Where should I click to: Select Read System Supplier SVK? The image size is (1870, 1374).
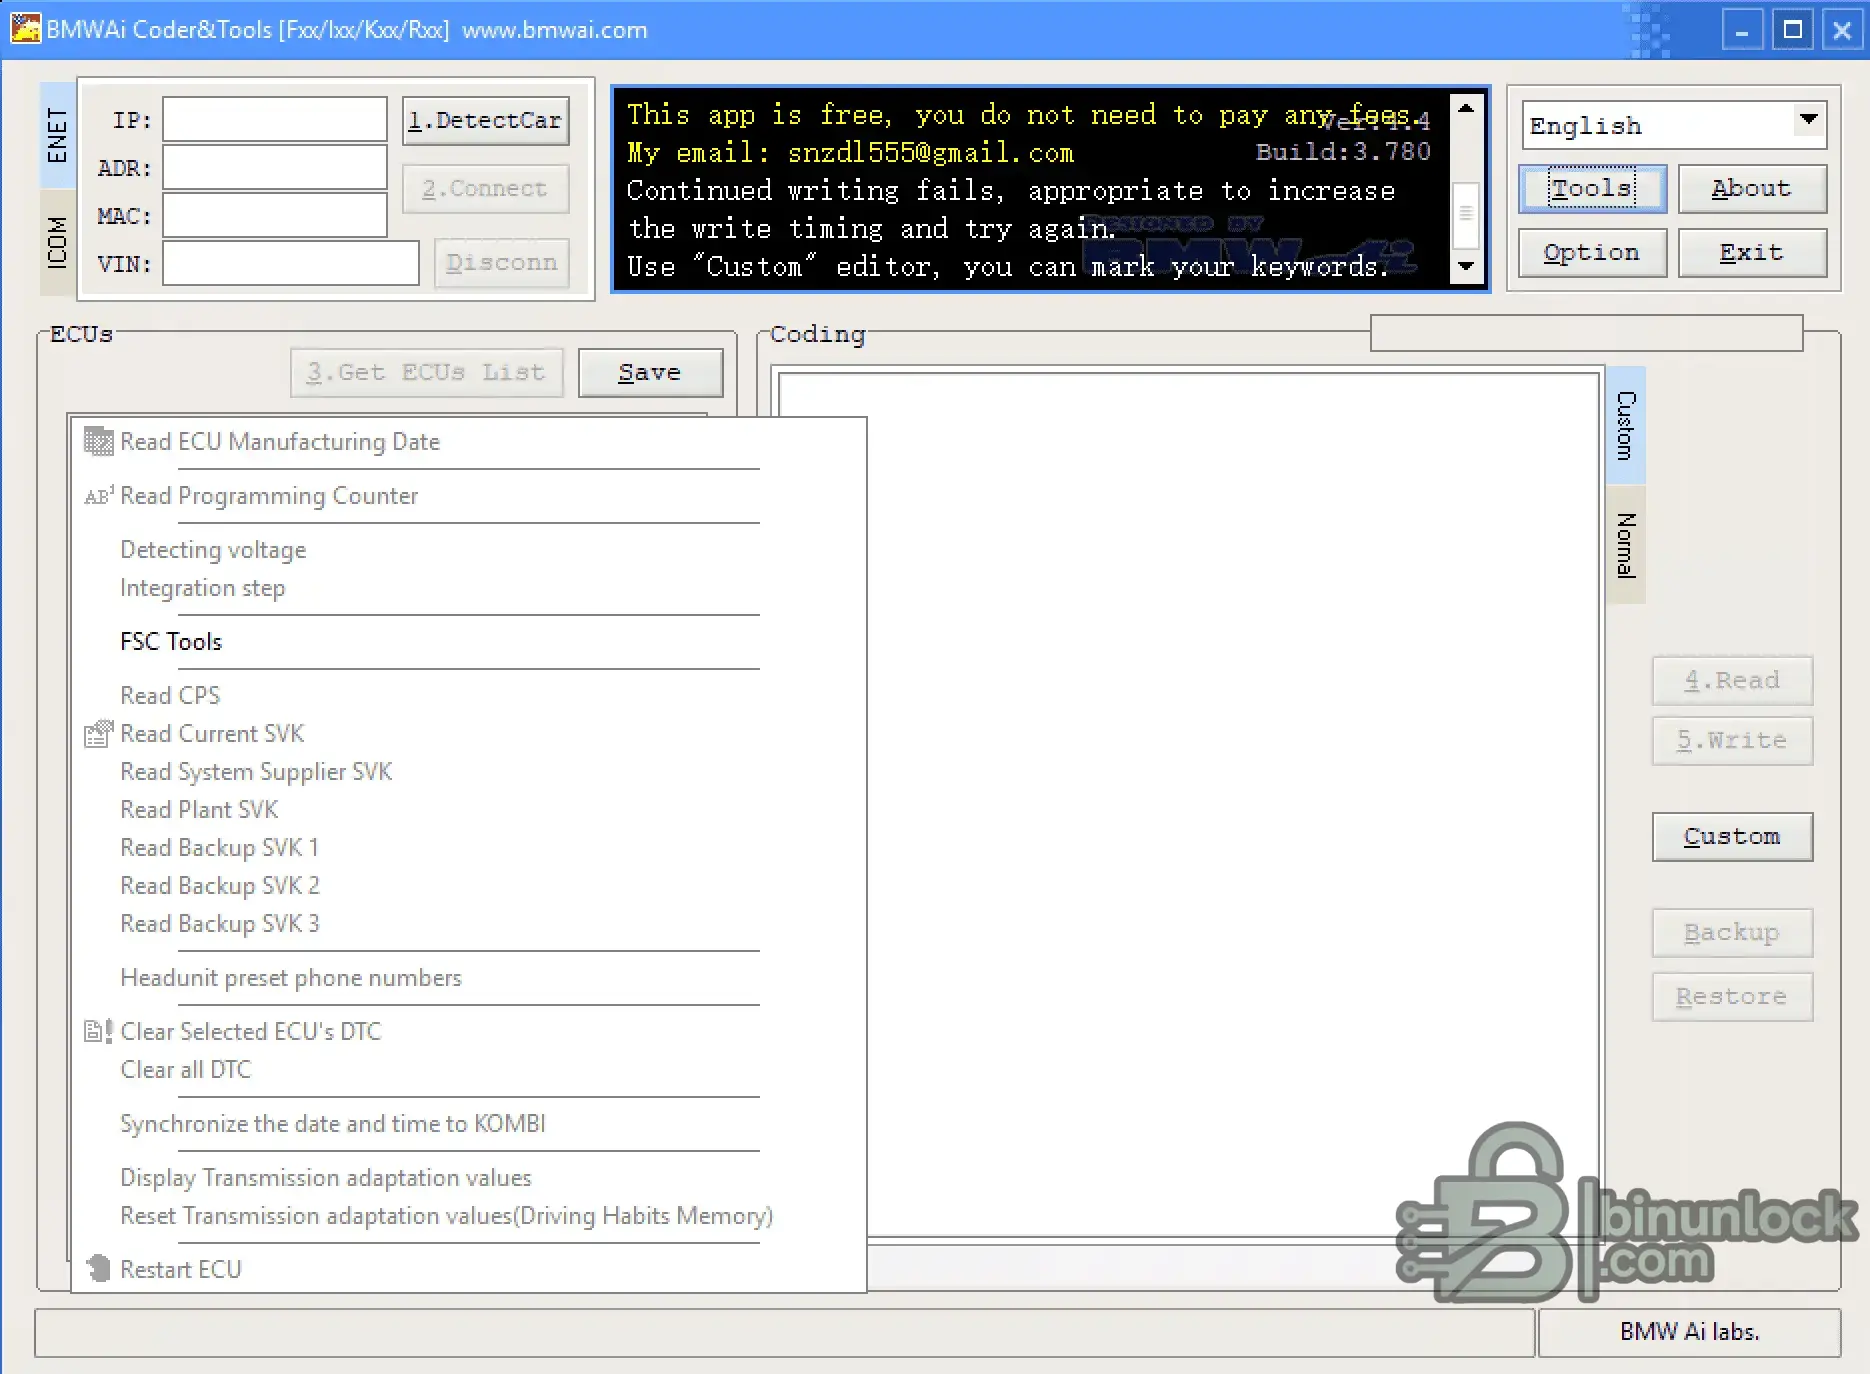click(x=256, y=772)
